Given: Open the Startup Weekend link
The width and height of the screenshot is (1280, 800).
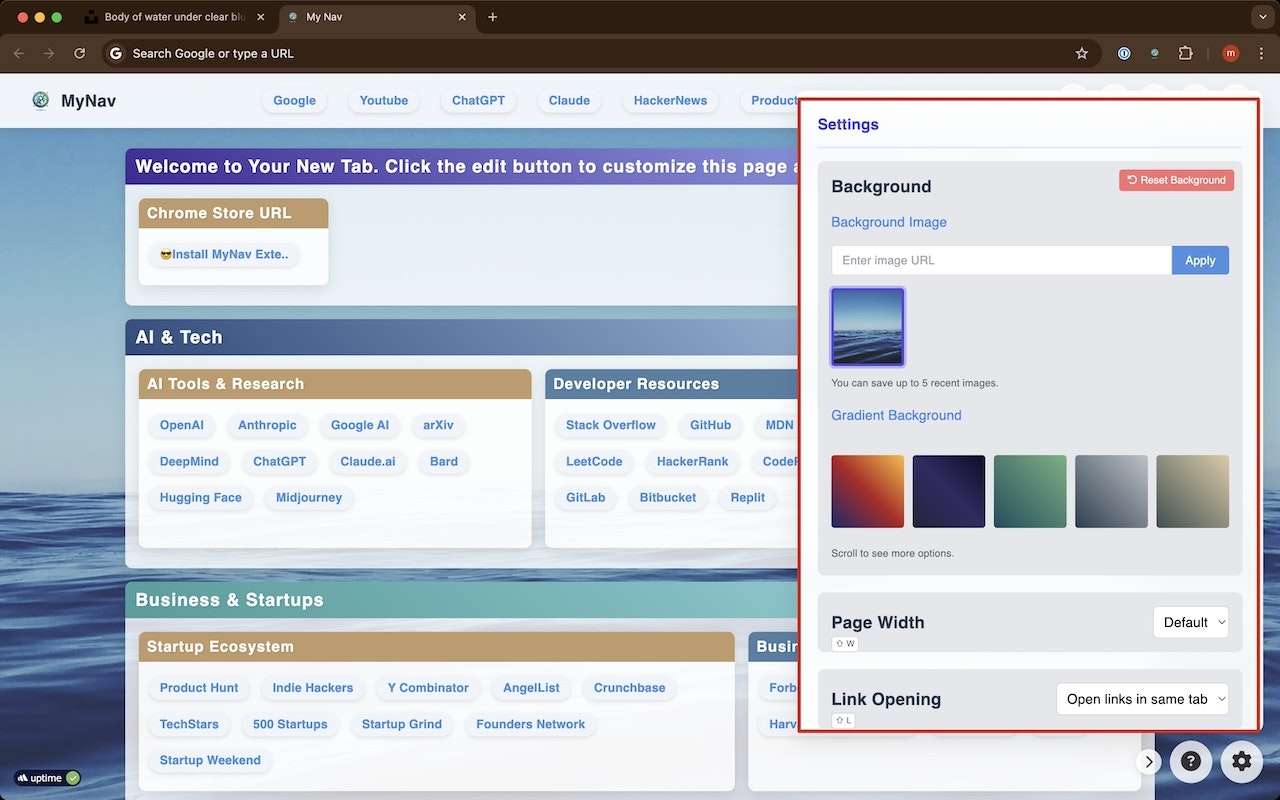Looking at the screenshot, I should coord(210,760).
